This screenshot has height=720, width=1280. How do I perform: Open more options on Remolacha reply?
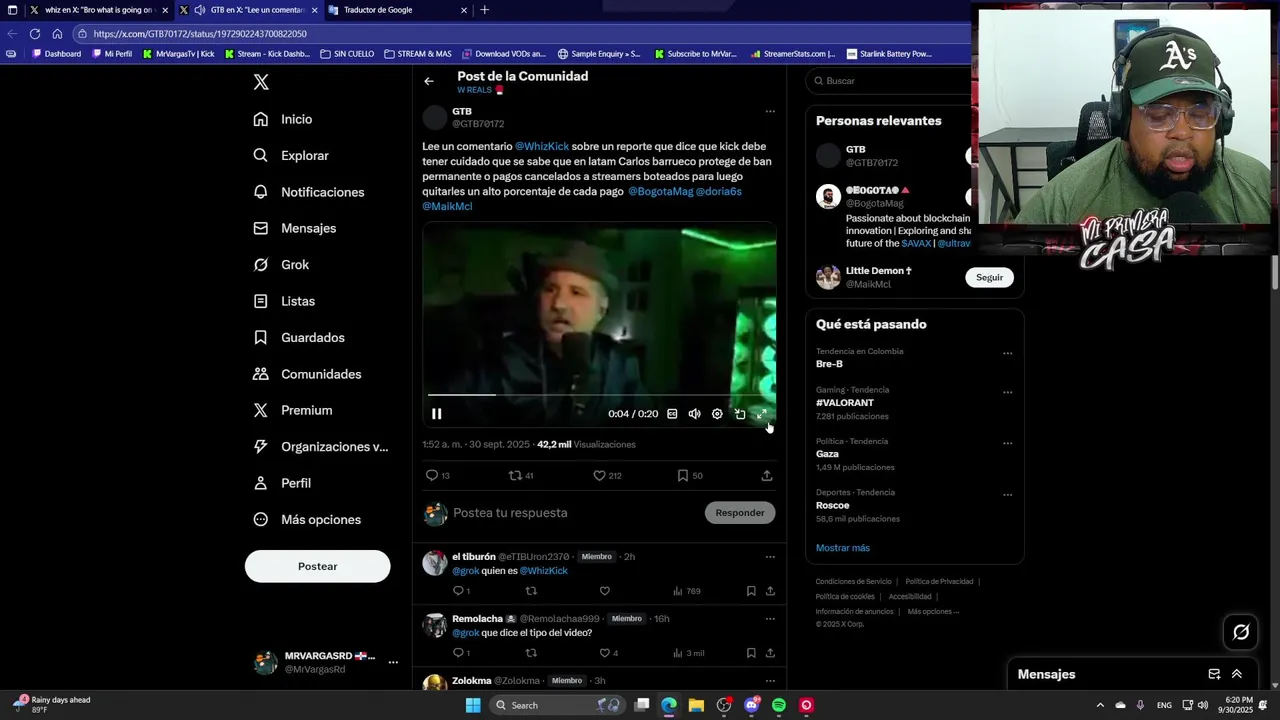tap(770, 619)
